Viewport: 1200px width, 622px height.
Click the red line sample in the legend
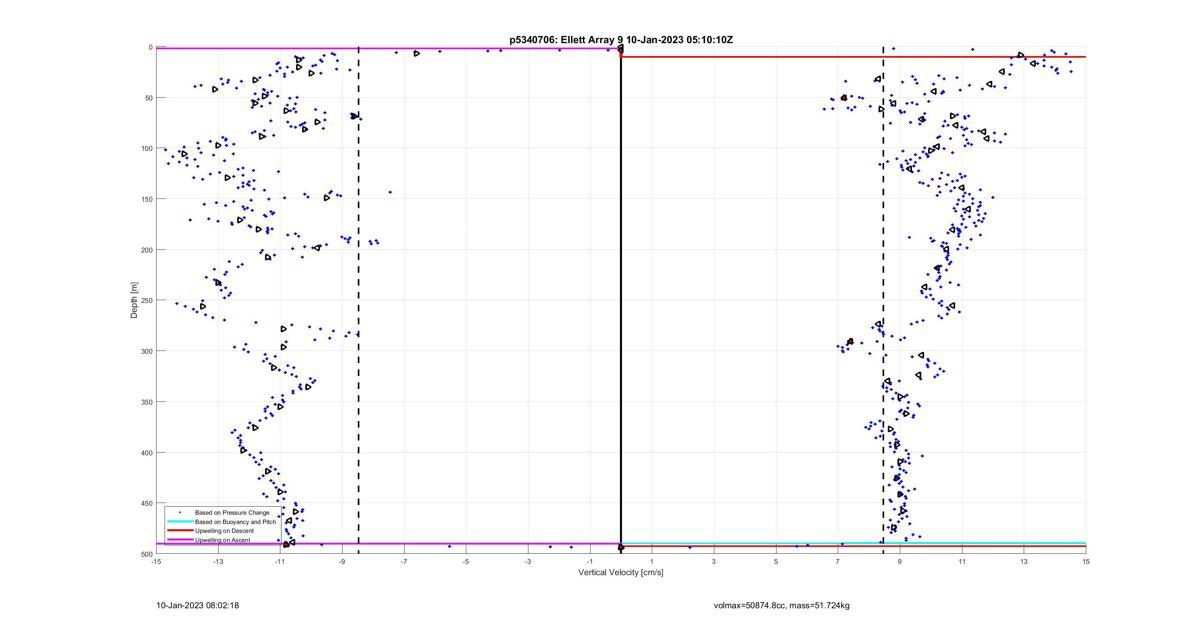coord(180,531)
